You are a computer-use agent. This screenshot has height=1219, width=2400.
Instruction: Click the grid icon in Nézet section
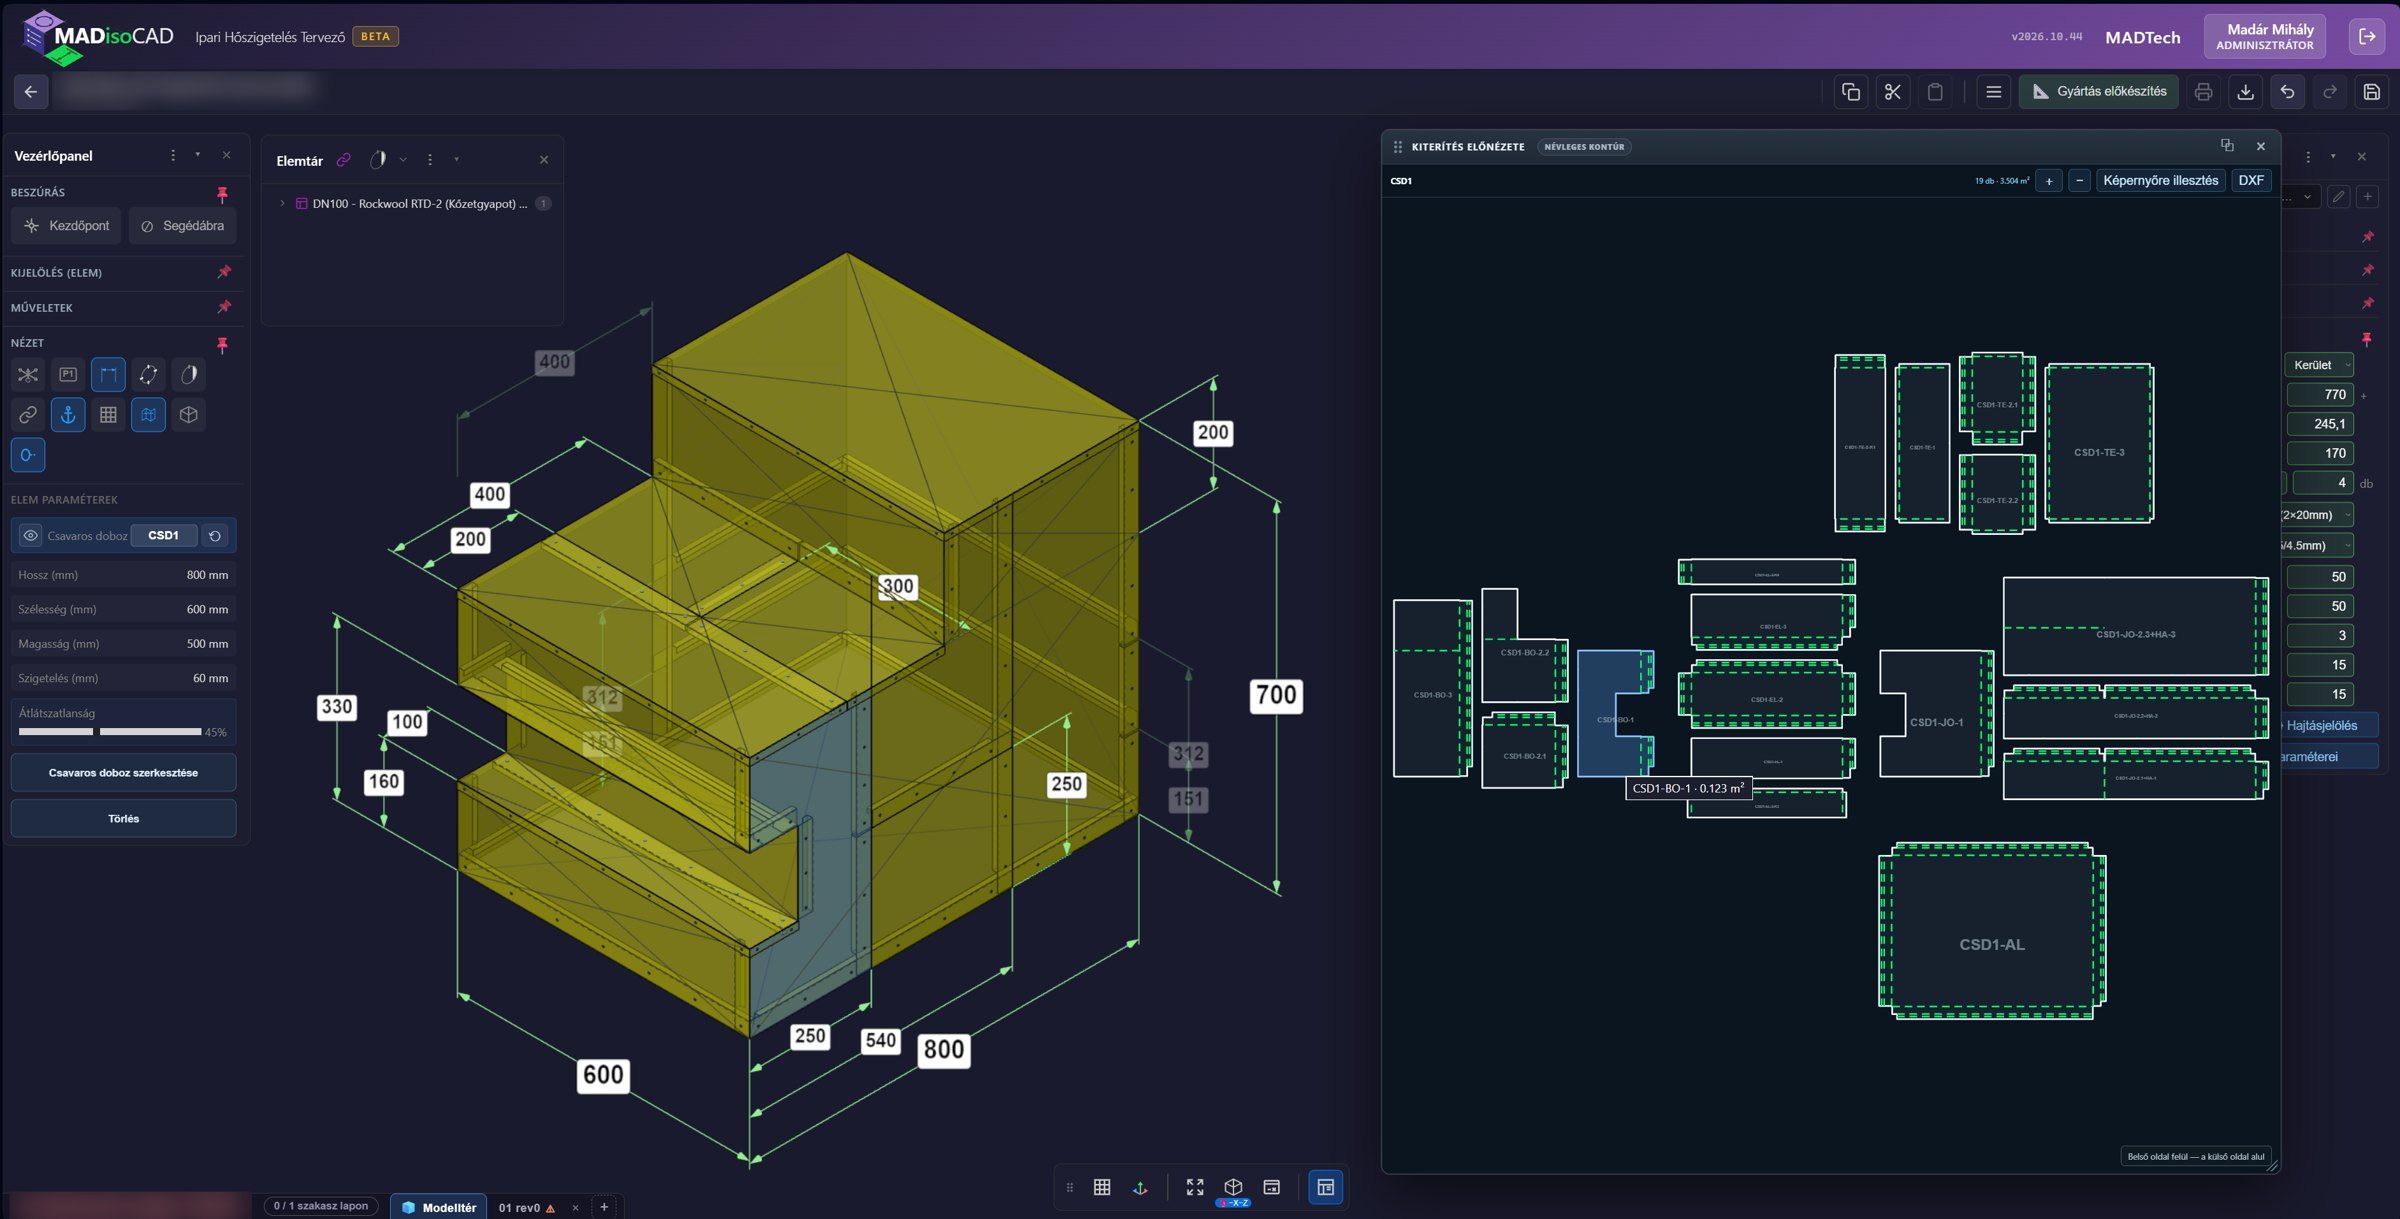108,414
